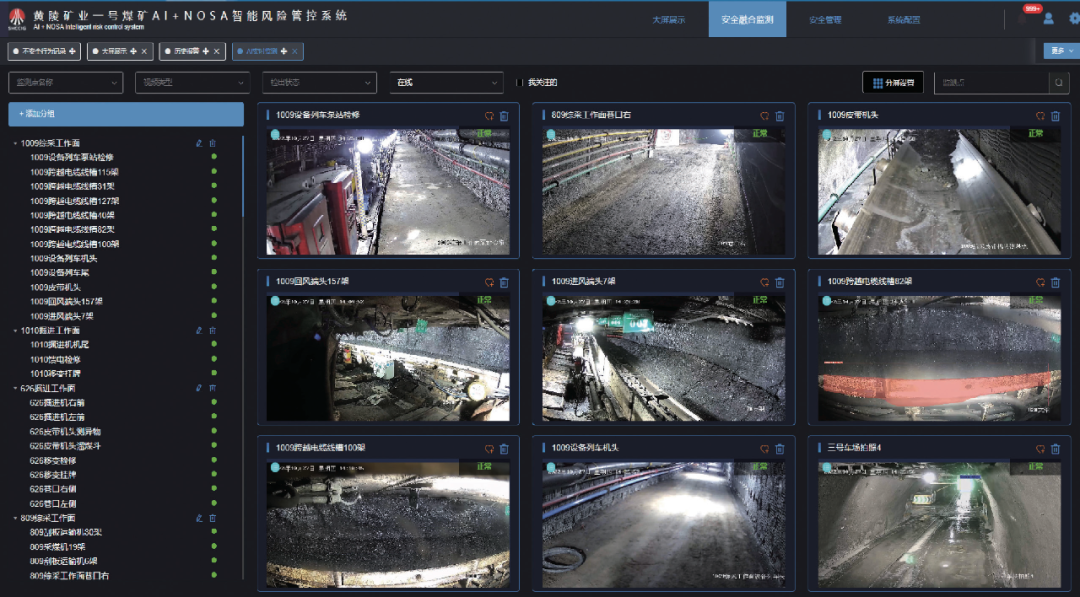
Task: Open the 监测点名称 filter dropdown
Action: click(65, 83)
